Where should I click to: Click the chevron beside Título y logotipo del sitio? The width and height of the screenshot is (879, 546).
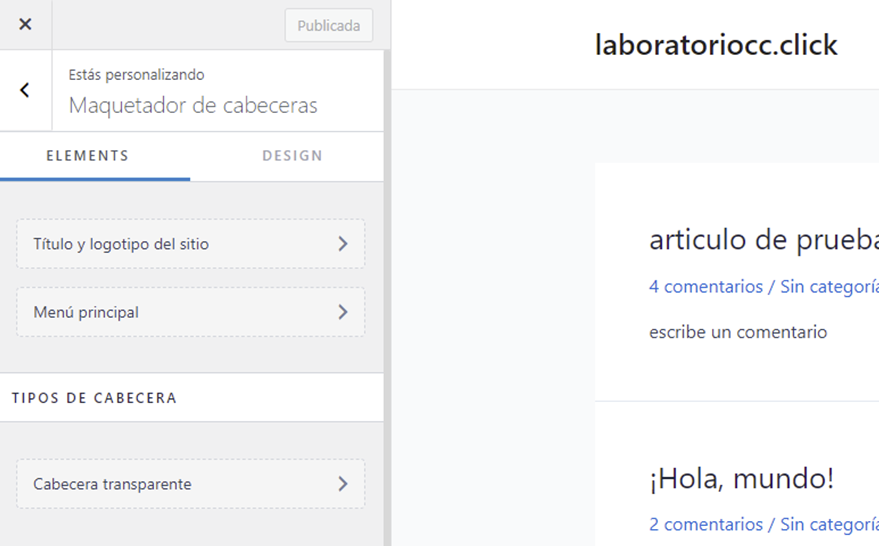tap(343, 244)
